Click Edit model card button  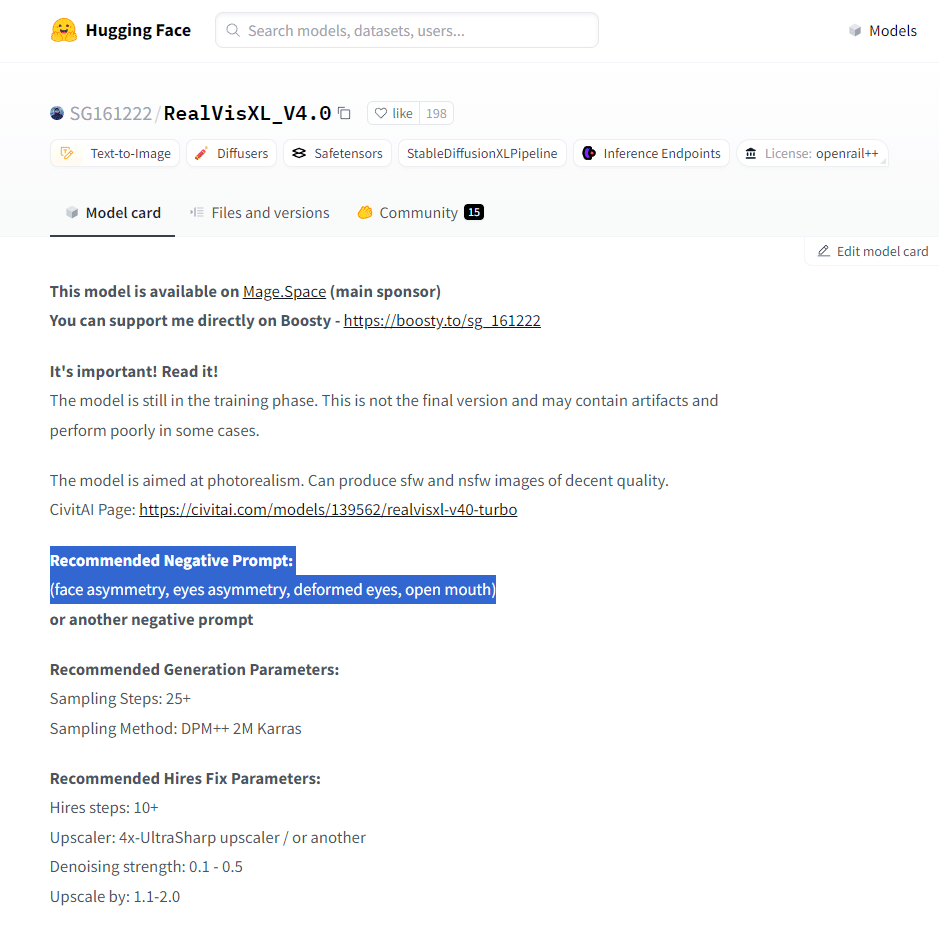click(x=872, y=251)
